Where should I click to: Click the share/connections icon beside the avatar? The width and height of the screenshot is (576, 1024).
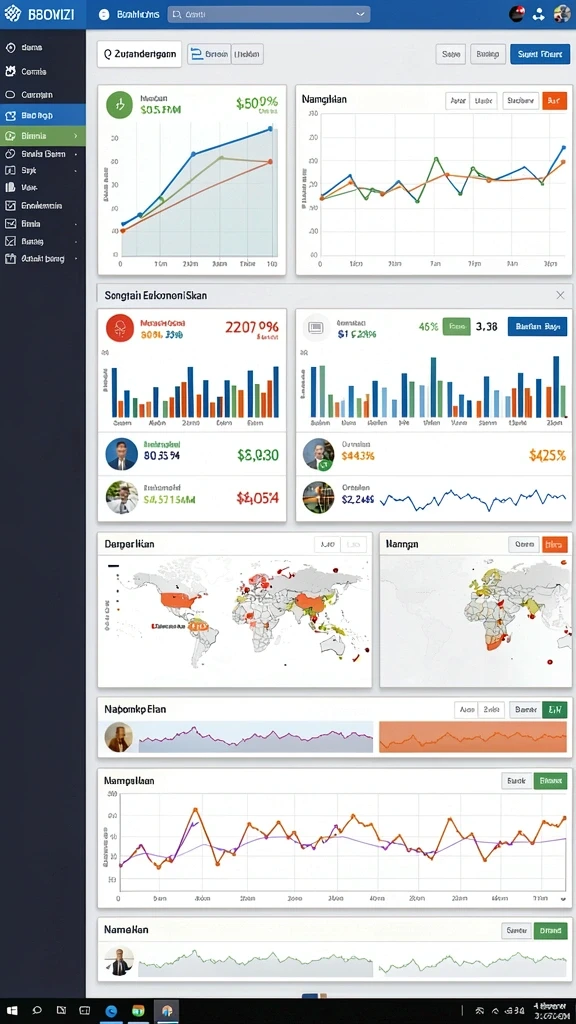(x=538, y=14)
